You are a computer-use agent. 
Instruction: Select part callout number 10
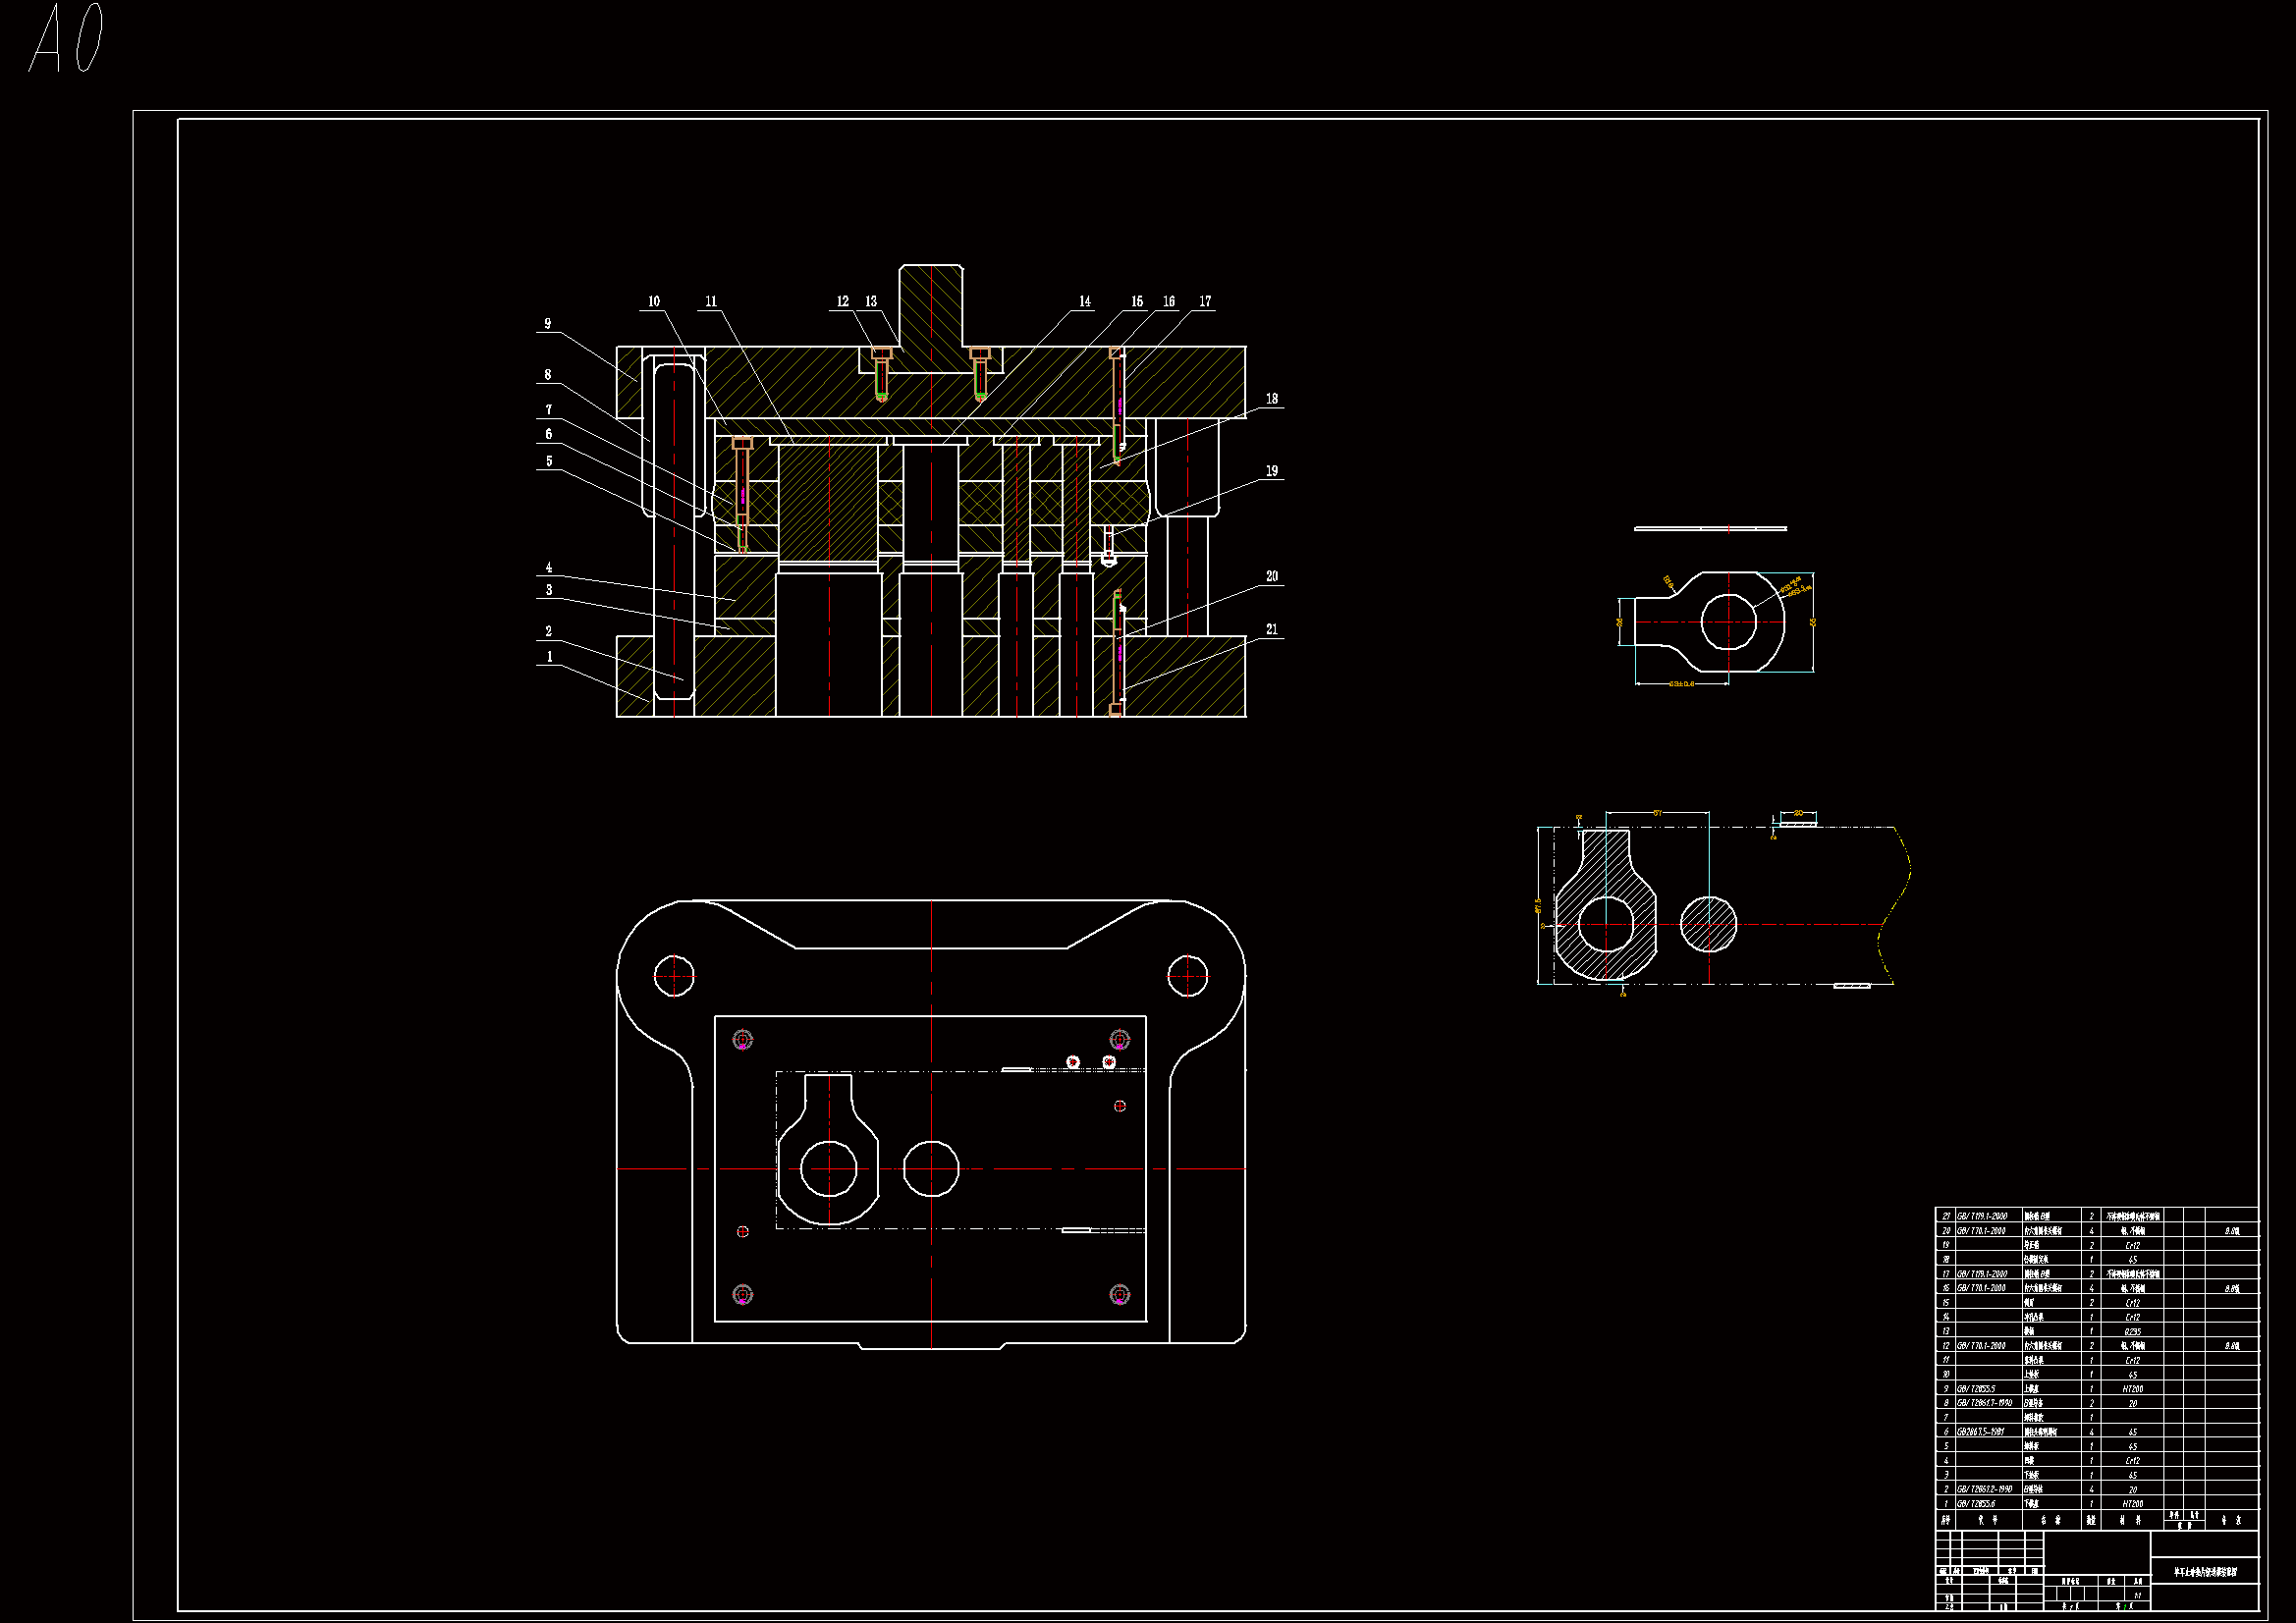[x=653, y=301]
